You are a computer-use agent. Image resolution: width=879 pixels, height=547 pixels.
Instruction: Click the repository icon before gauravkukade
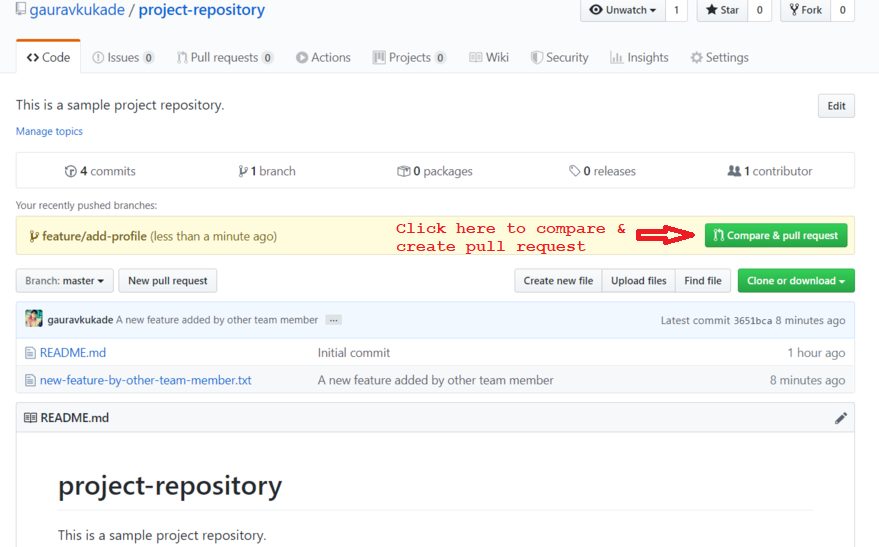(x=21, y=8)
